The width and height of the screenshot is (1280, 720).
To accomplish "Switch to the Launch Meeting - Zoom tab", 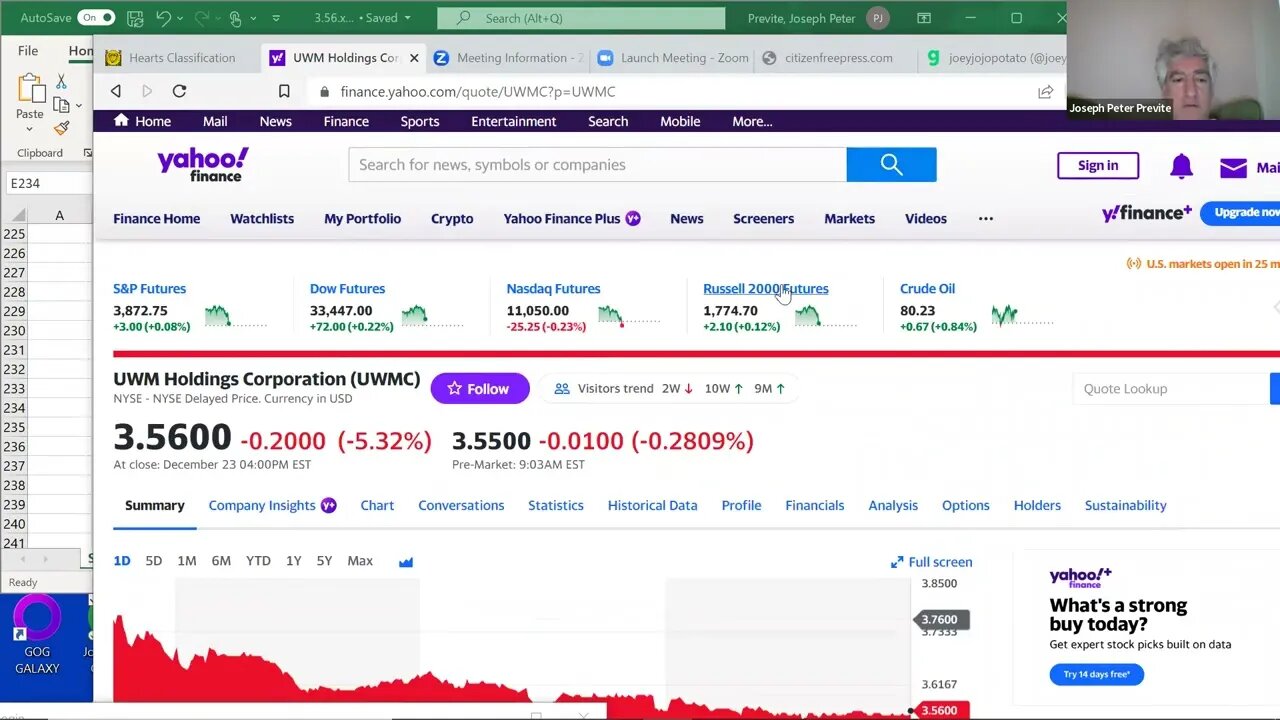I will pos(673,58).
